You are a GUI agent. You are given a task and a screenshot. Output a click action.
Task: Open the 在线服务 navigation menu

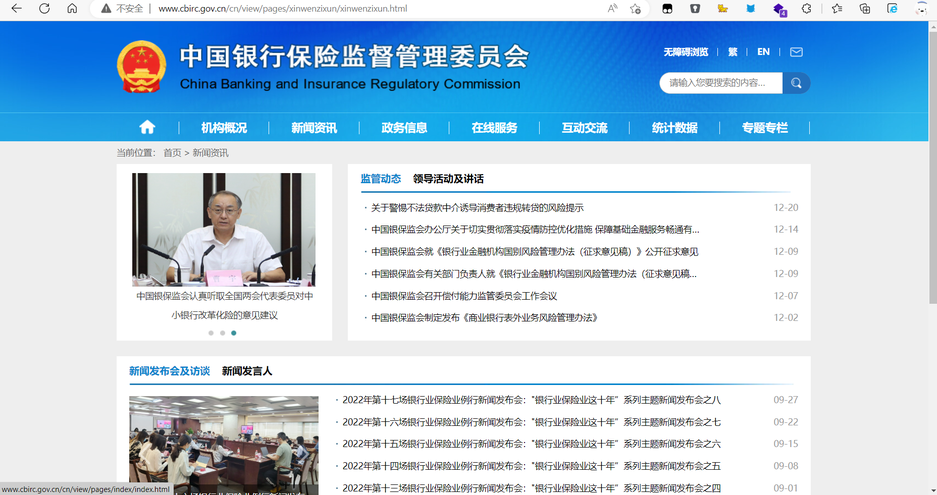(494, 127)
